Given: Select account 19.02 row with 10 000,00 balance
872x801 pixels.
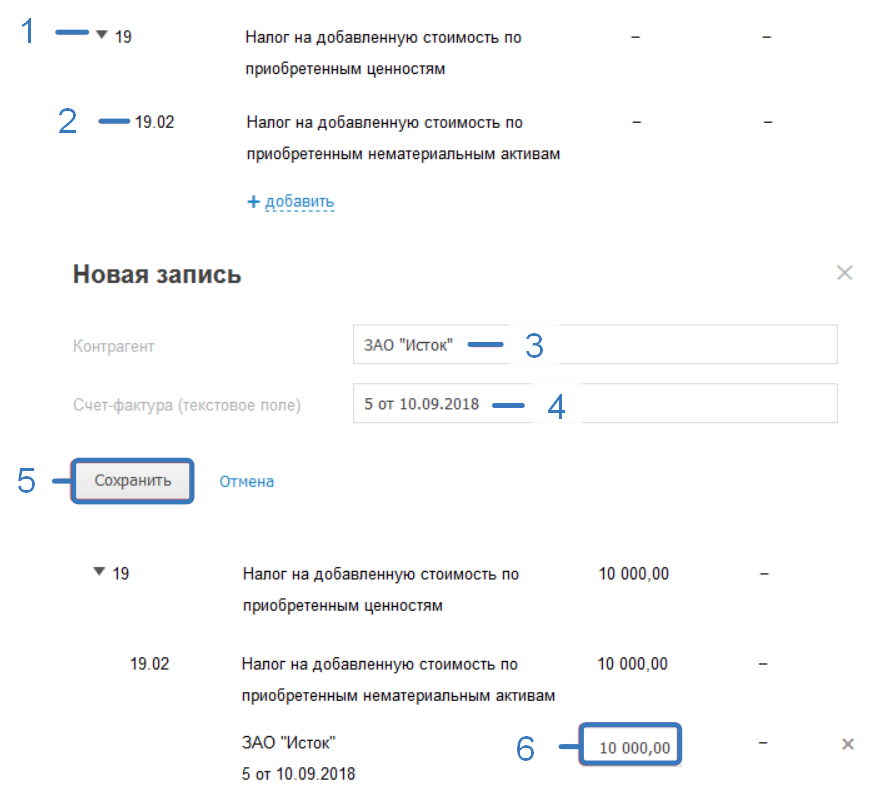Looking at the screenshot, I should tap(152, 663).
